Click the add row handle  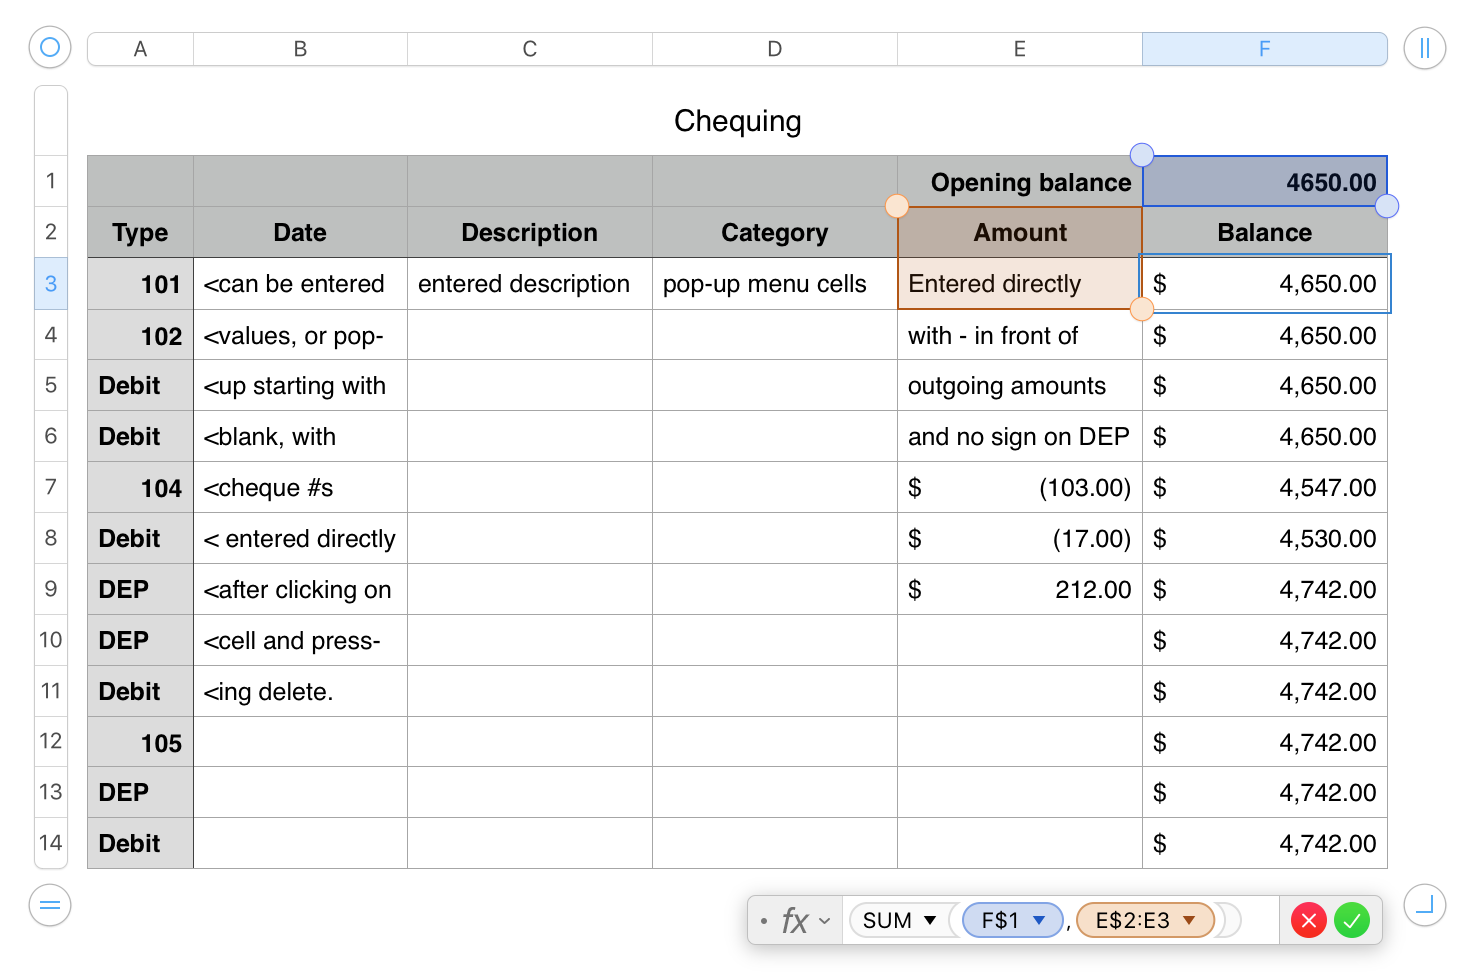click(50, 906)
